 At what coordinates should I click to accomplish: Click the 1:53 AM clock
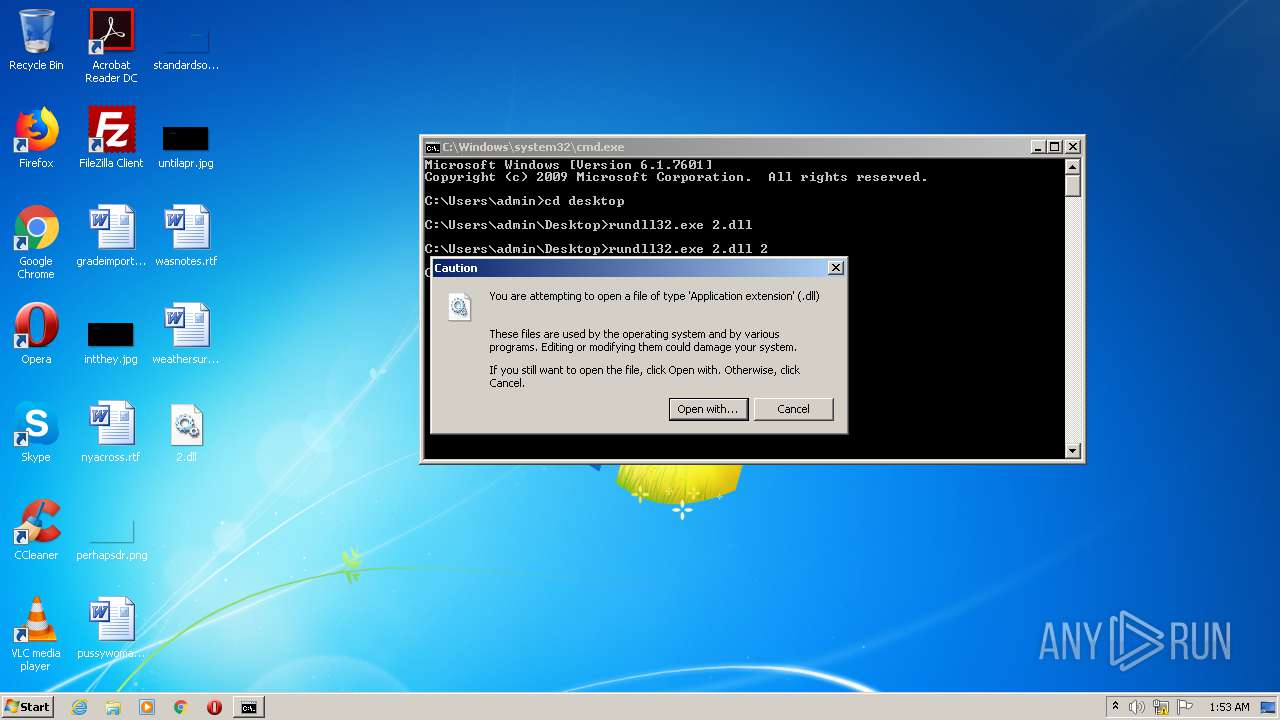[x=1229, y=707]
